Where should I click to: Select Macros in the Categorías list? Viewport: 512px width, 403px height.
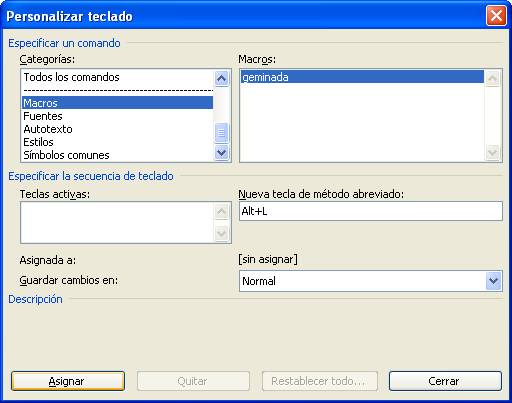(x=118, y=103)
